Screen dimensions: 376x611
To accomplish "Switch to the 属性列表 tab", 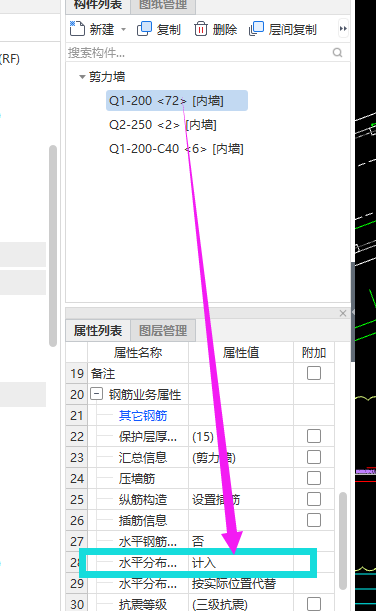I will click(98, 331).
